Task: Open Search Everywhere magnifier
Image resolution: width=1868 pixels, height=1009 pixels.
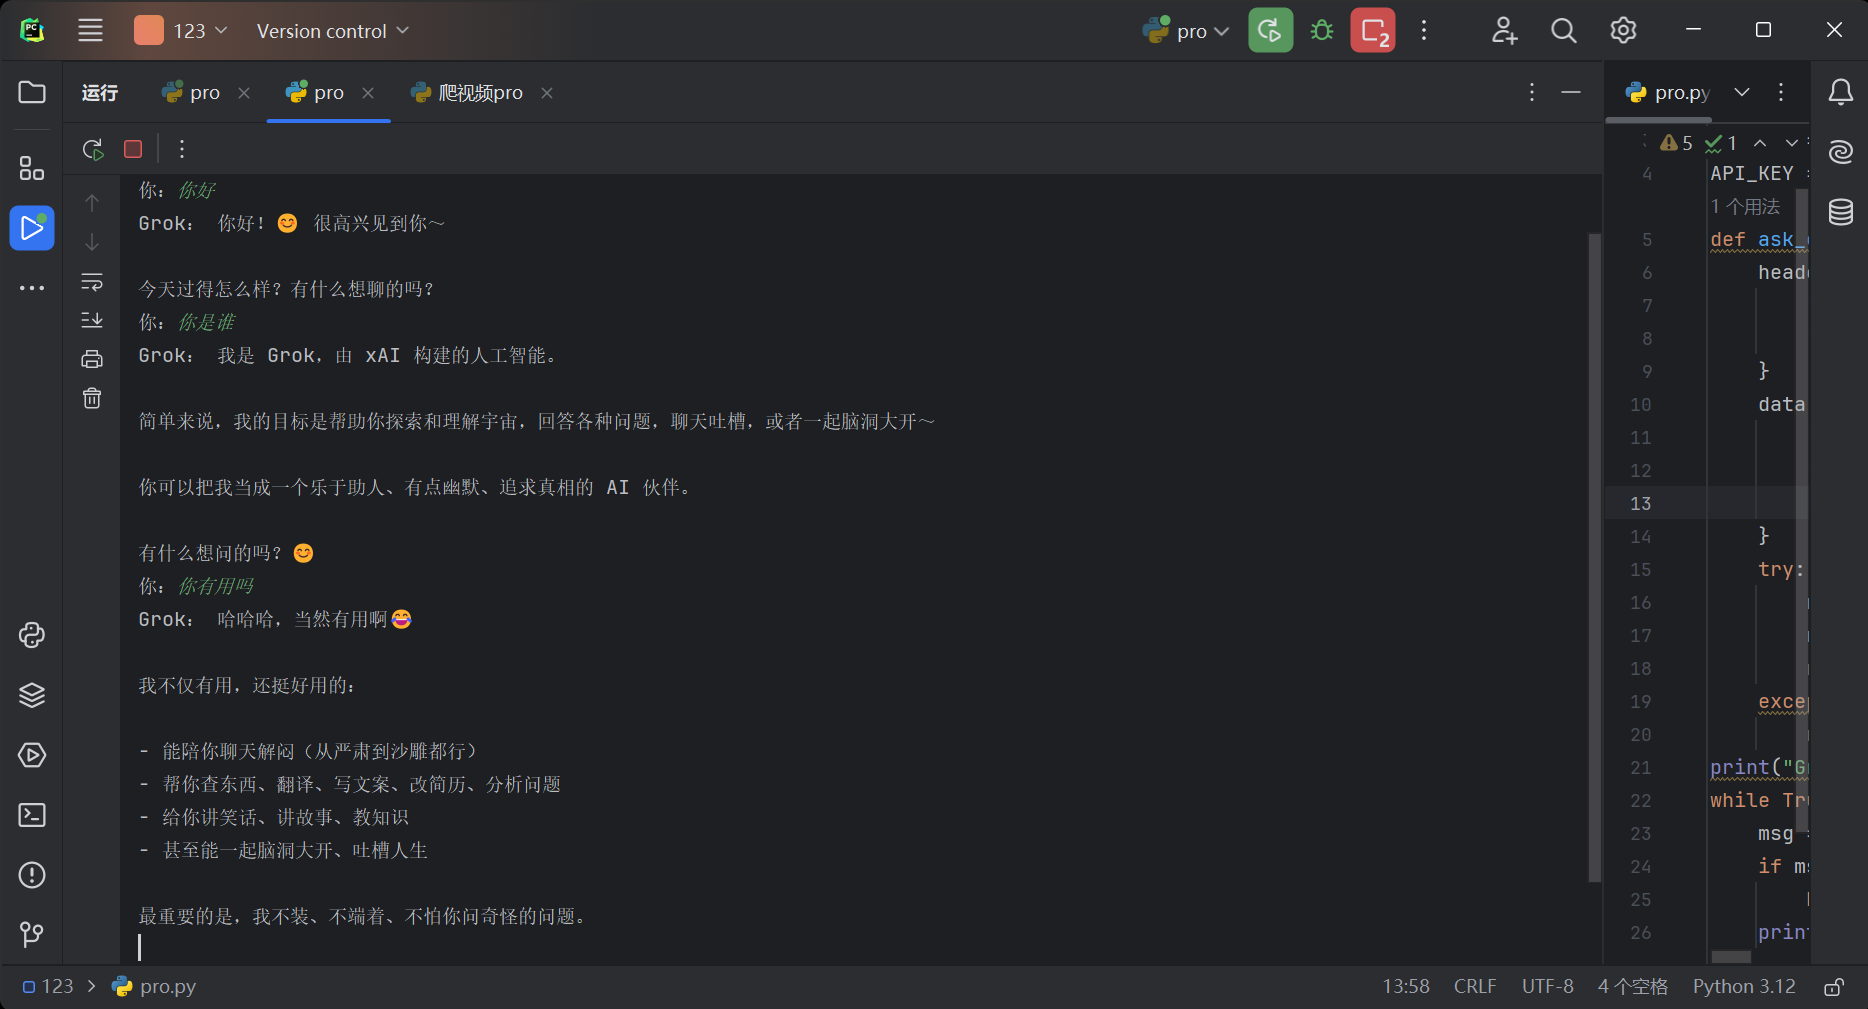Action: click(x=1564, y=30)
